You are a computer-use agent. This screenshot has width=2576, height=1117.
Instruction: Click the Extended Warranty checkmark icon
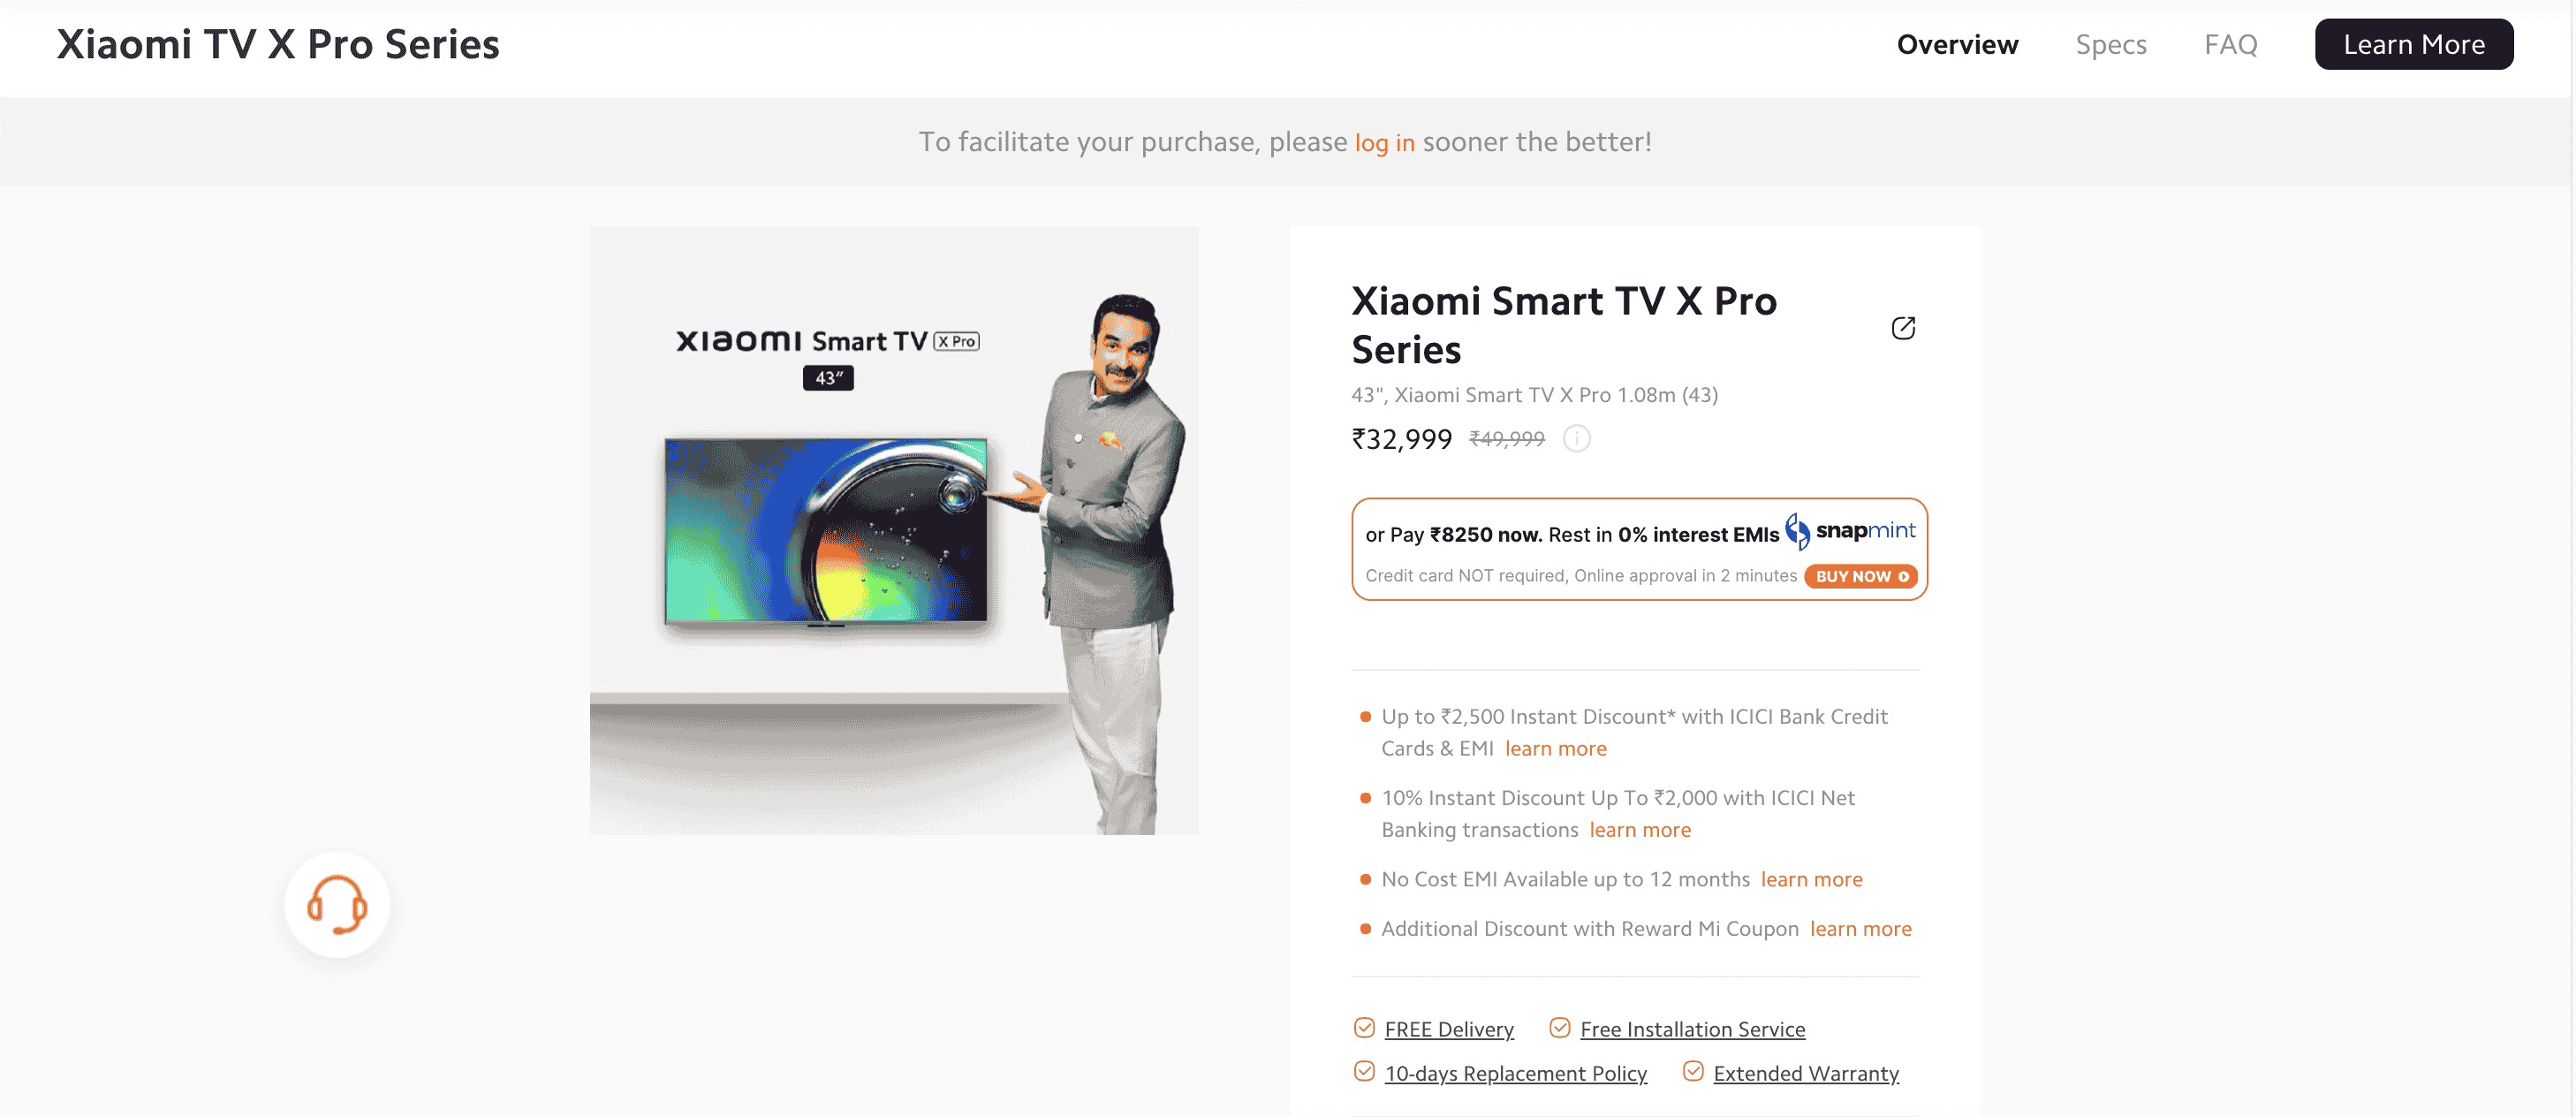pyautogui.click(x=1693, y=1072)
